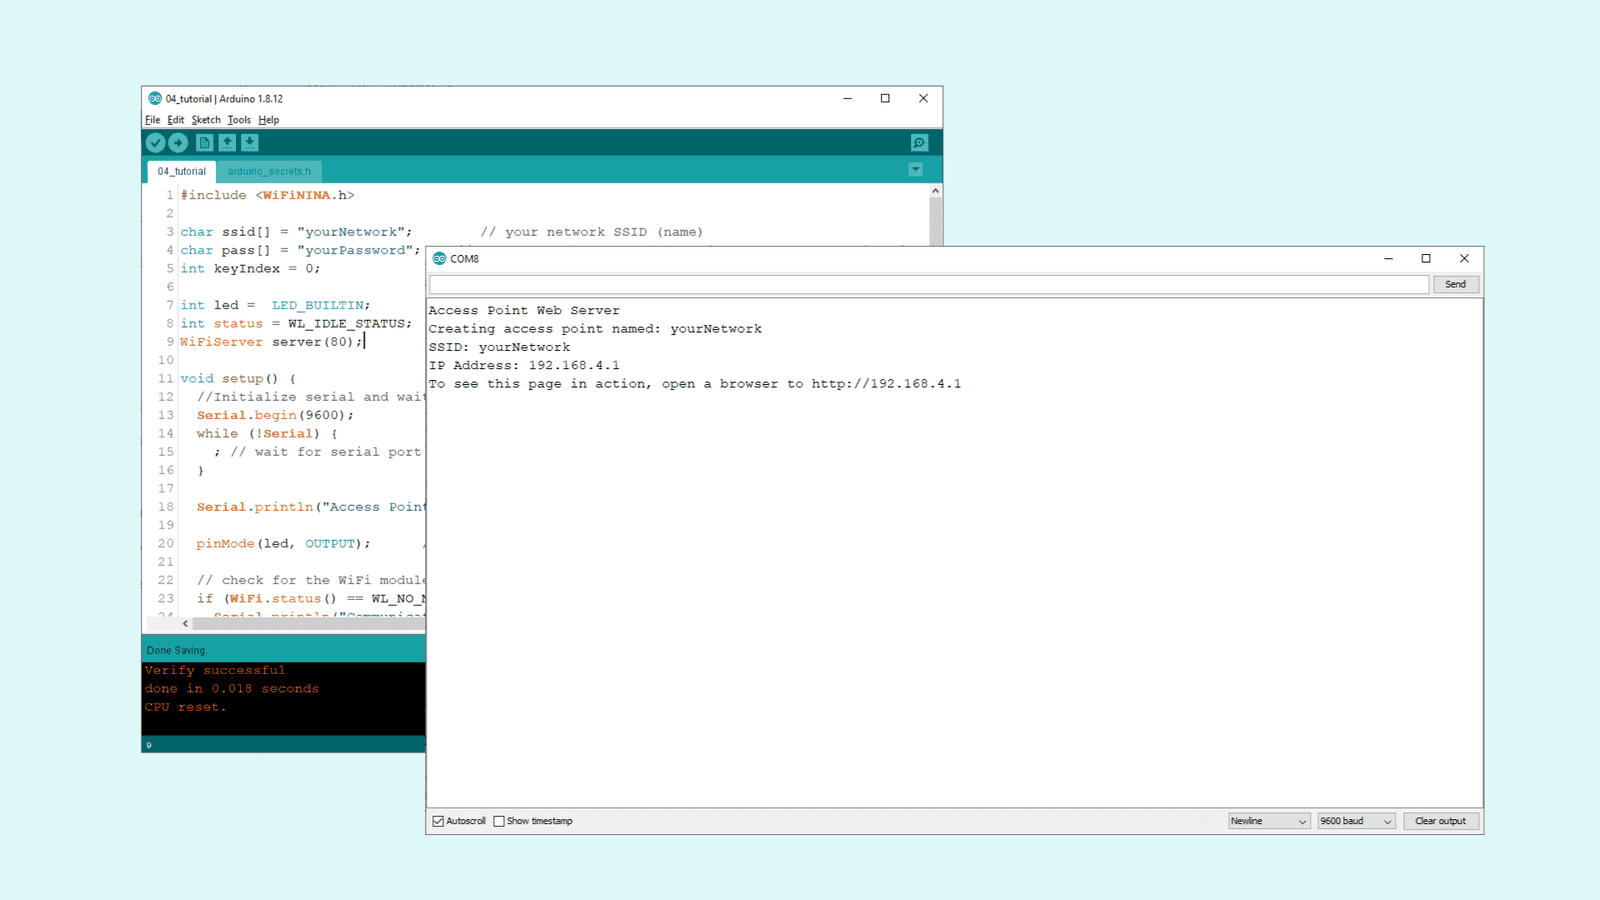Save the sketch using the Save icon

coord(249,142)
